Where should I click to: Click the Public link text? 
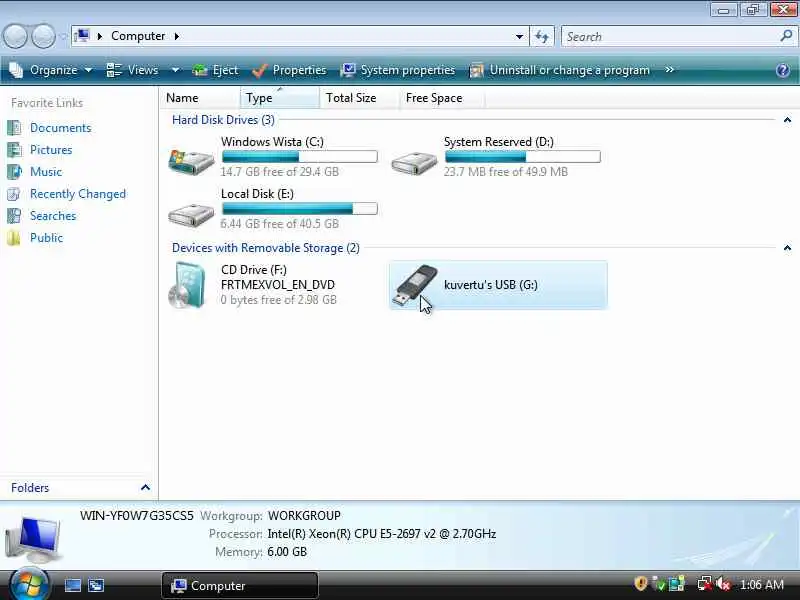tap(46, 238)
